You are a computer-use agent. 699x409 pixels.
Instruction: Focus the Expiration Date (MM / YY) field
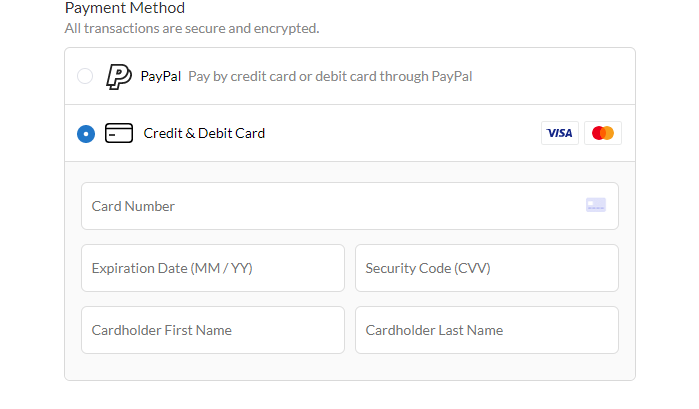(212, 268)
